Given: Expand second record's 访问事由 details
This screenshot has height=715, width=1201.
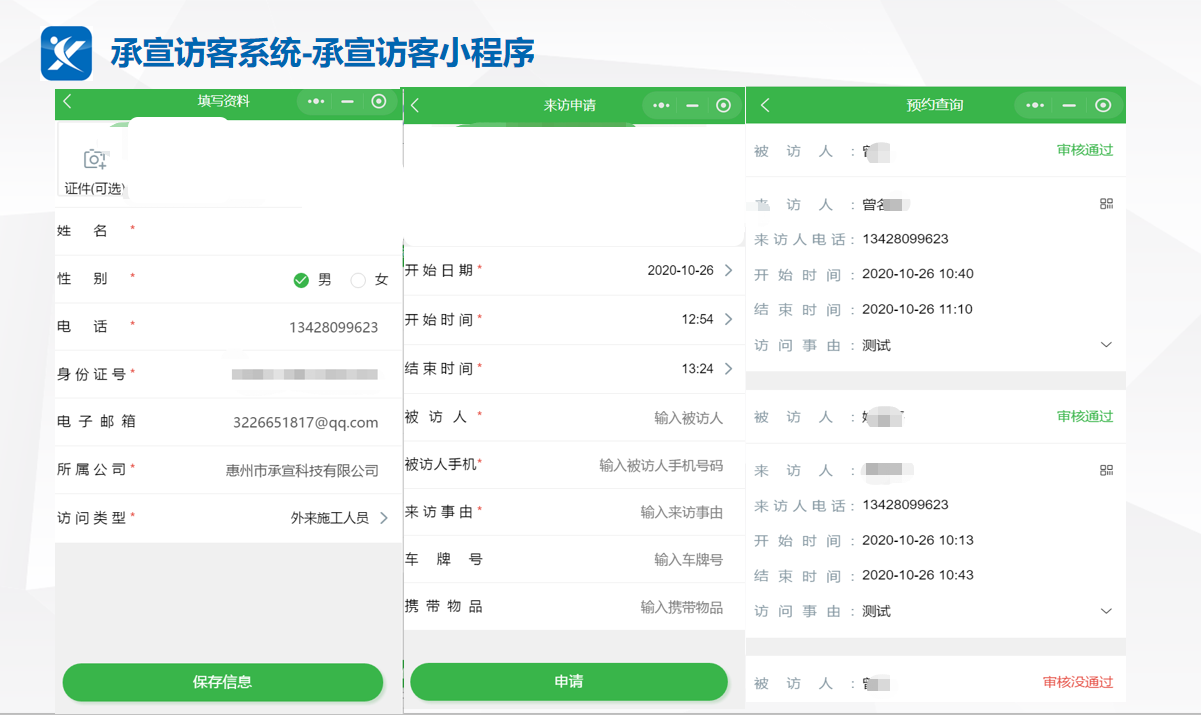Looking at the screenshot, I should tap(1106, 611).
